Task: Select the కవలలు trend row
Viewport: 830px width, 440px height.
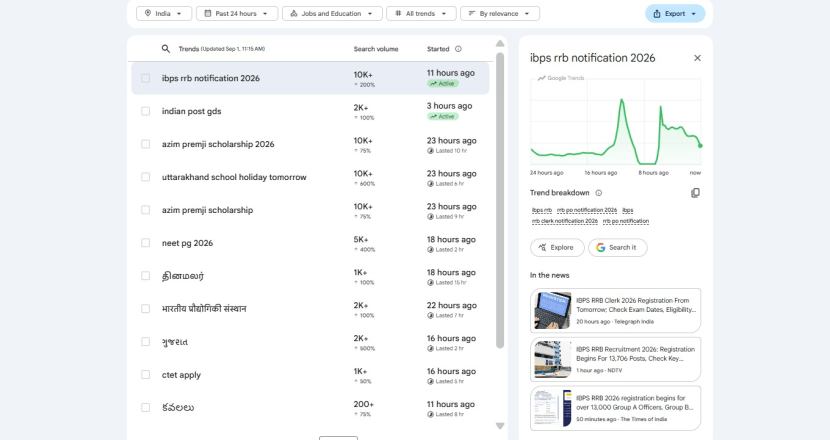Action: [310, 408]
